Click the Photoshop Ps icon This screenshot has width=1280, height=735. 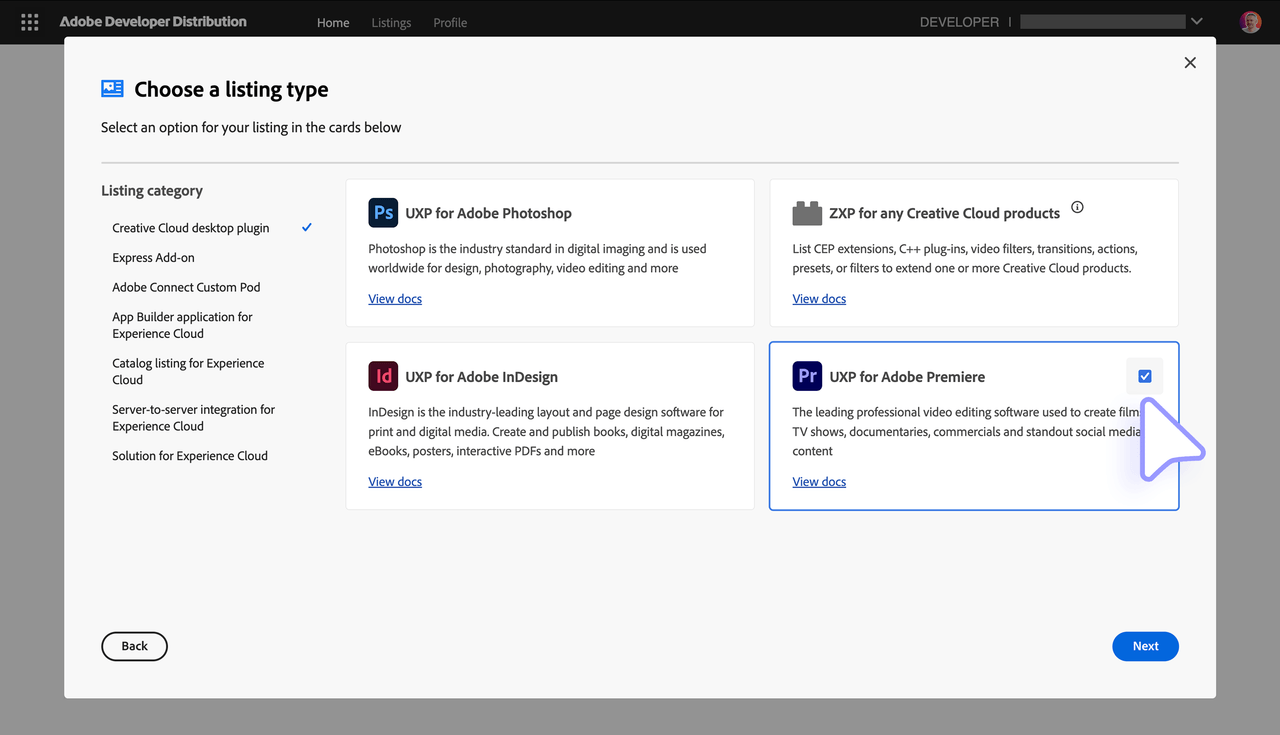point(383,213)
